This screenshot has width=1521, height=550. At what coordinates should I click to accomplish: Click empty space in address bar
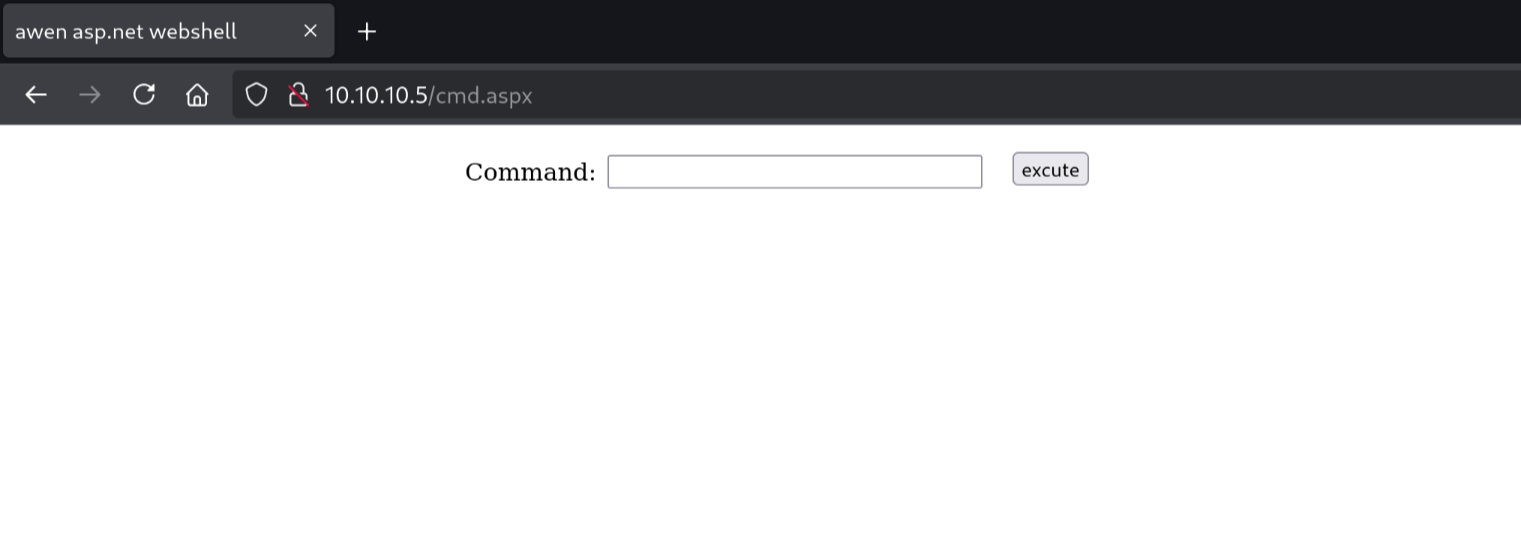1000,95
